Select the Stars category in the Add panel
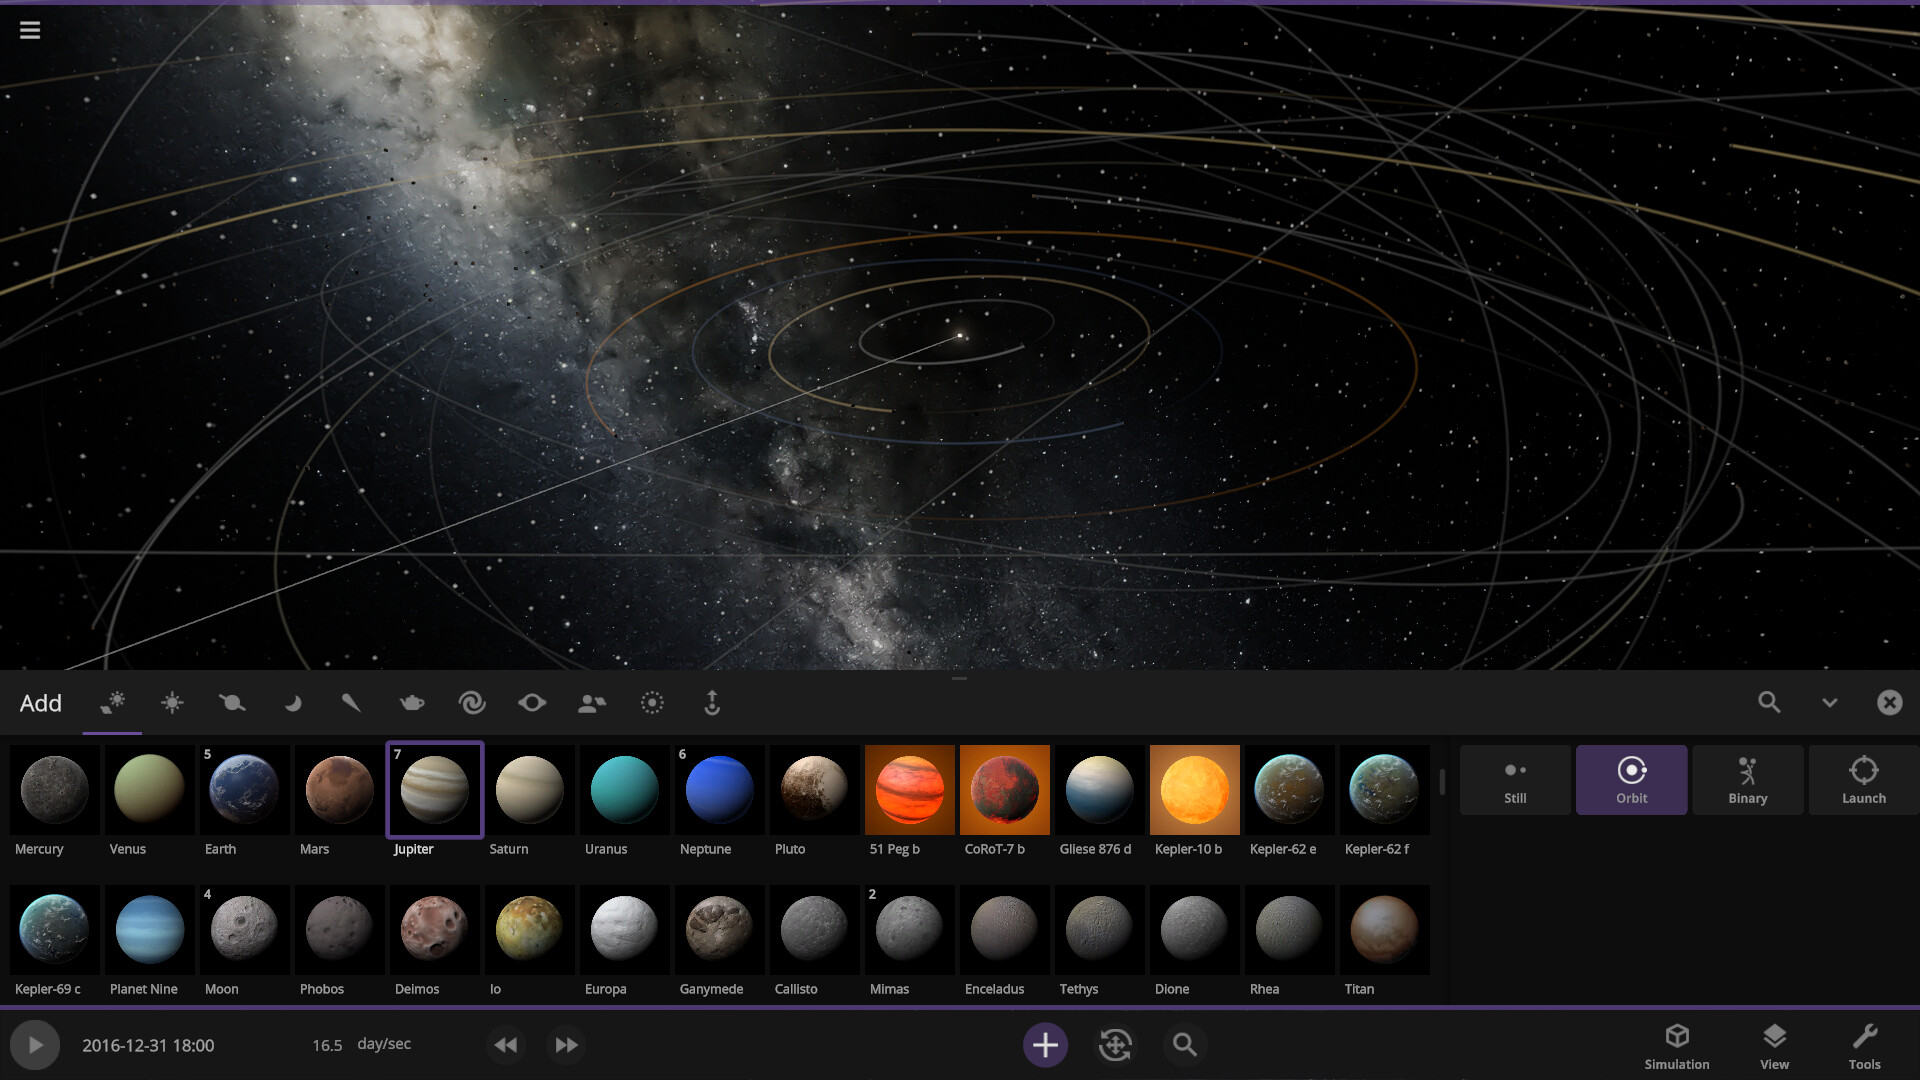 click(x=172, y=703)
